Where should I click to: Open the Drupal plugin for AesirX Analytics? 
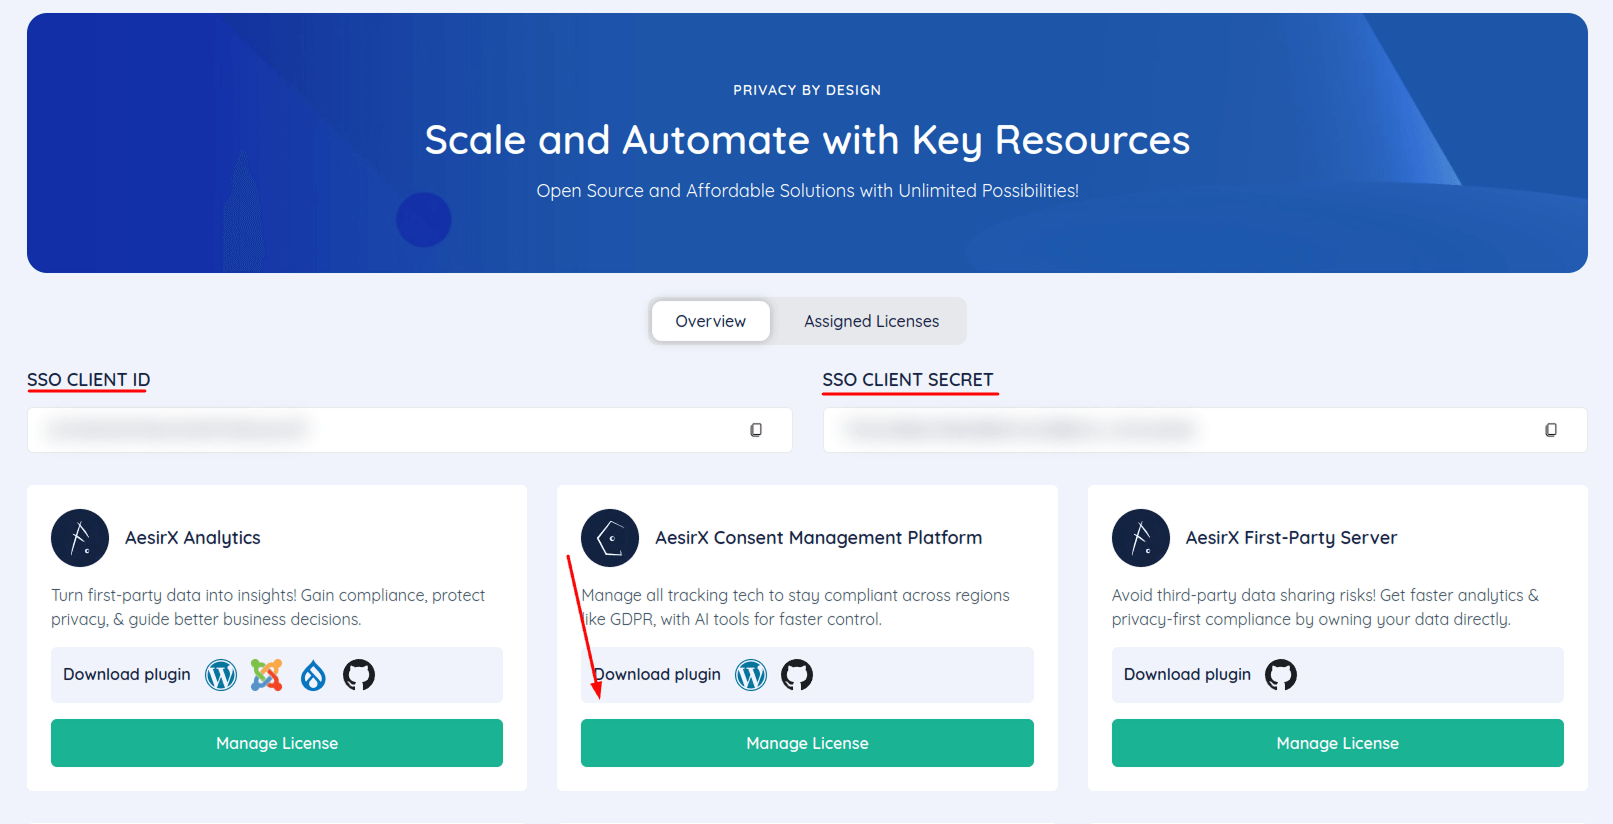pos(312,675)
